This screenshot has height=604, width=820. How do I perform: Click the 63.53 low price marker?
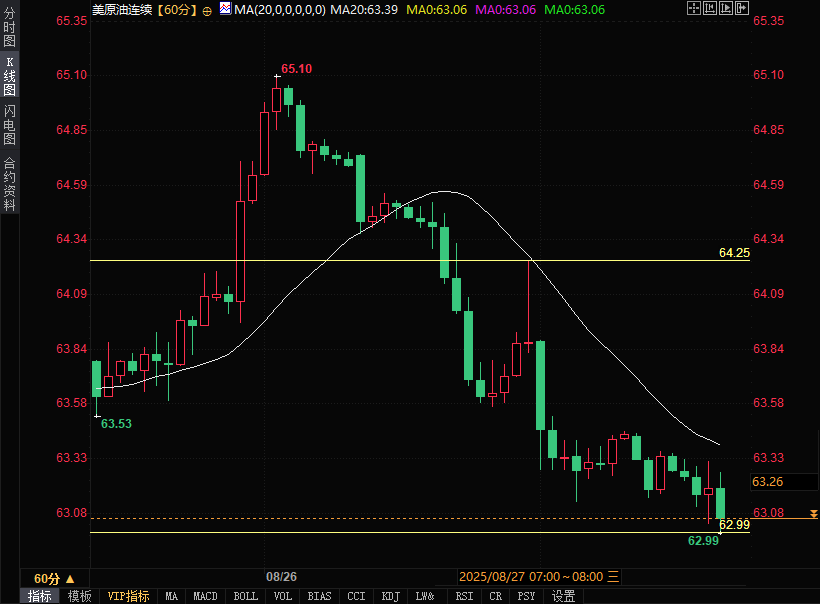point(116,424)
